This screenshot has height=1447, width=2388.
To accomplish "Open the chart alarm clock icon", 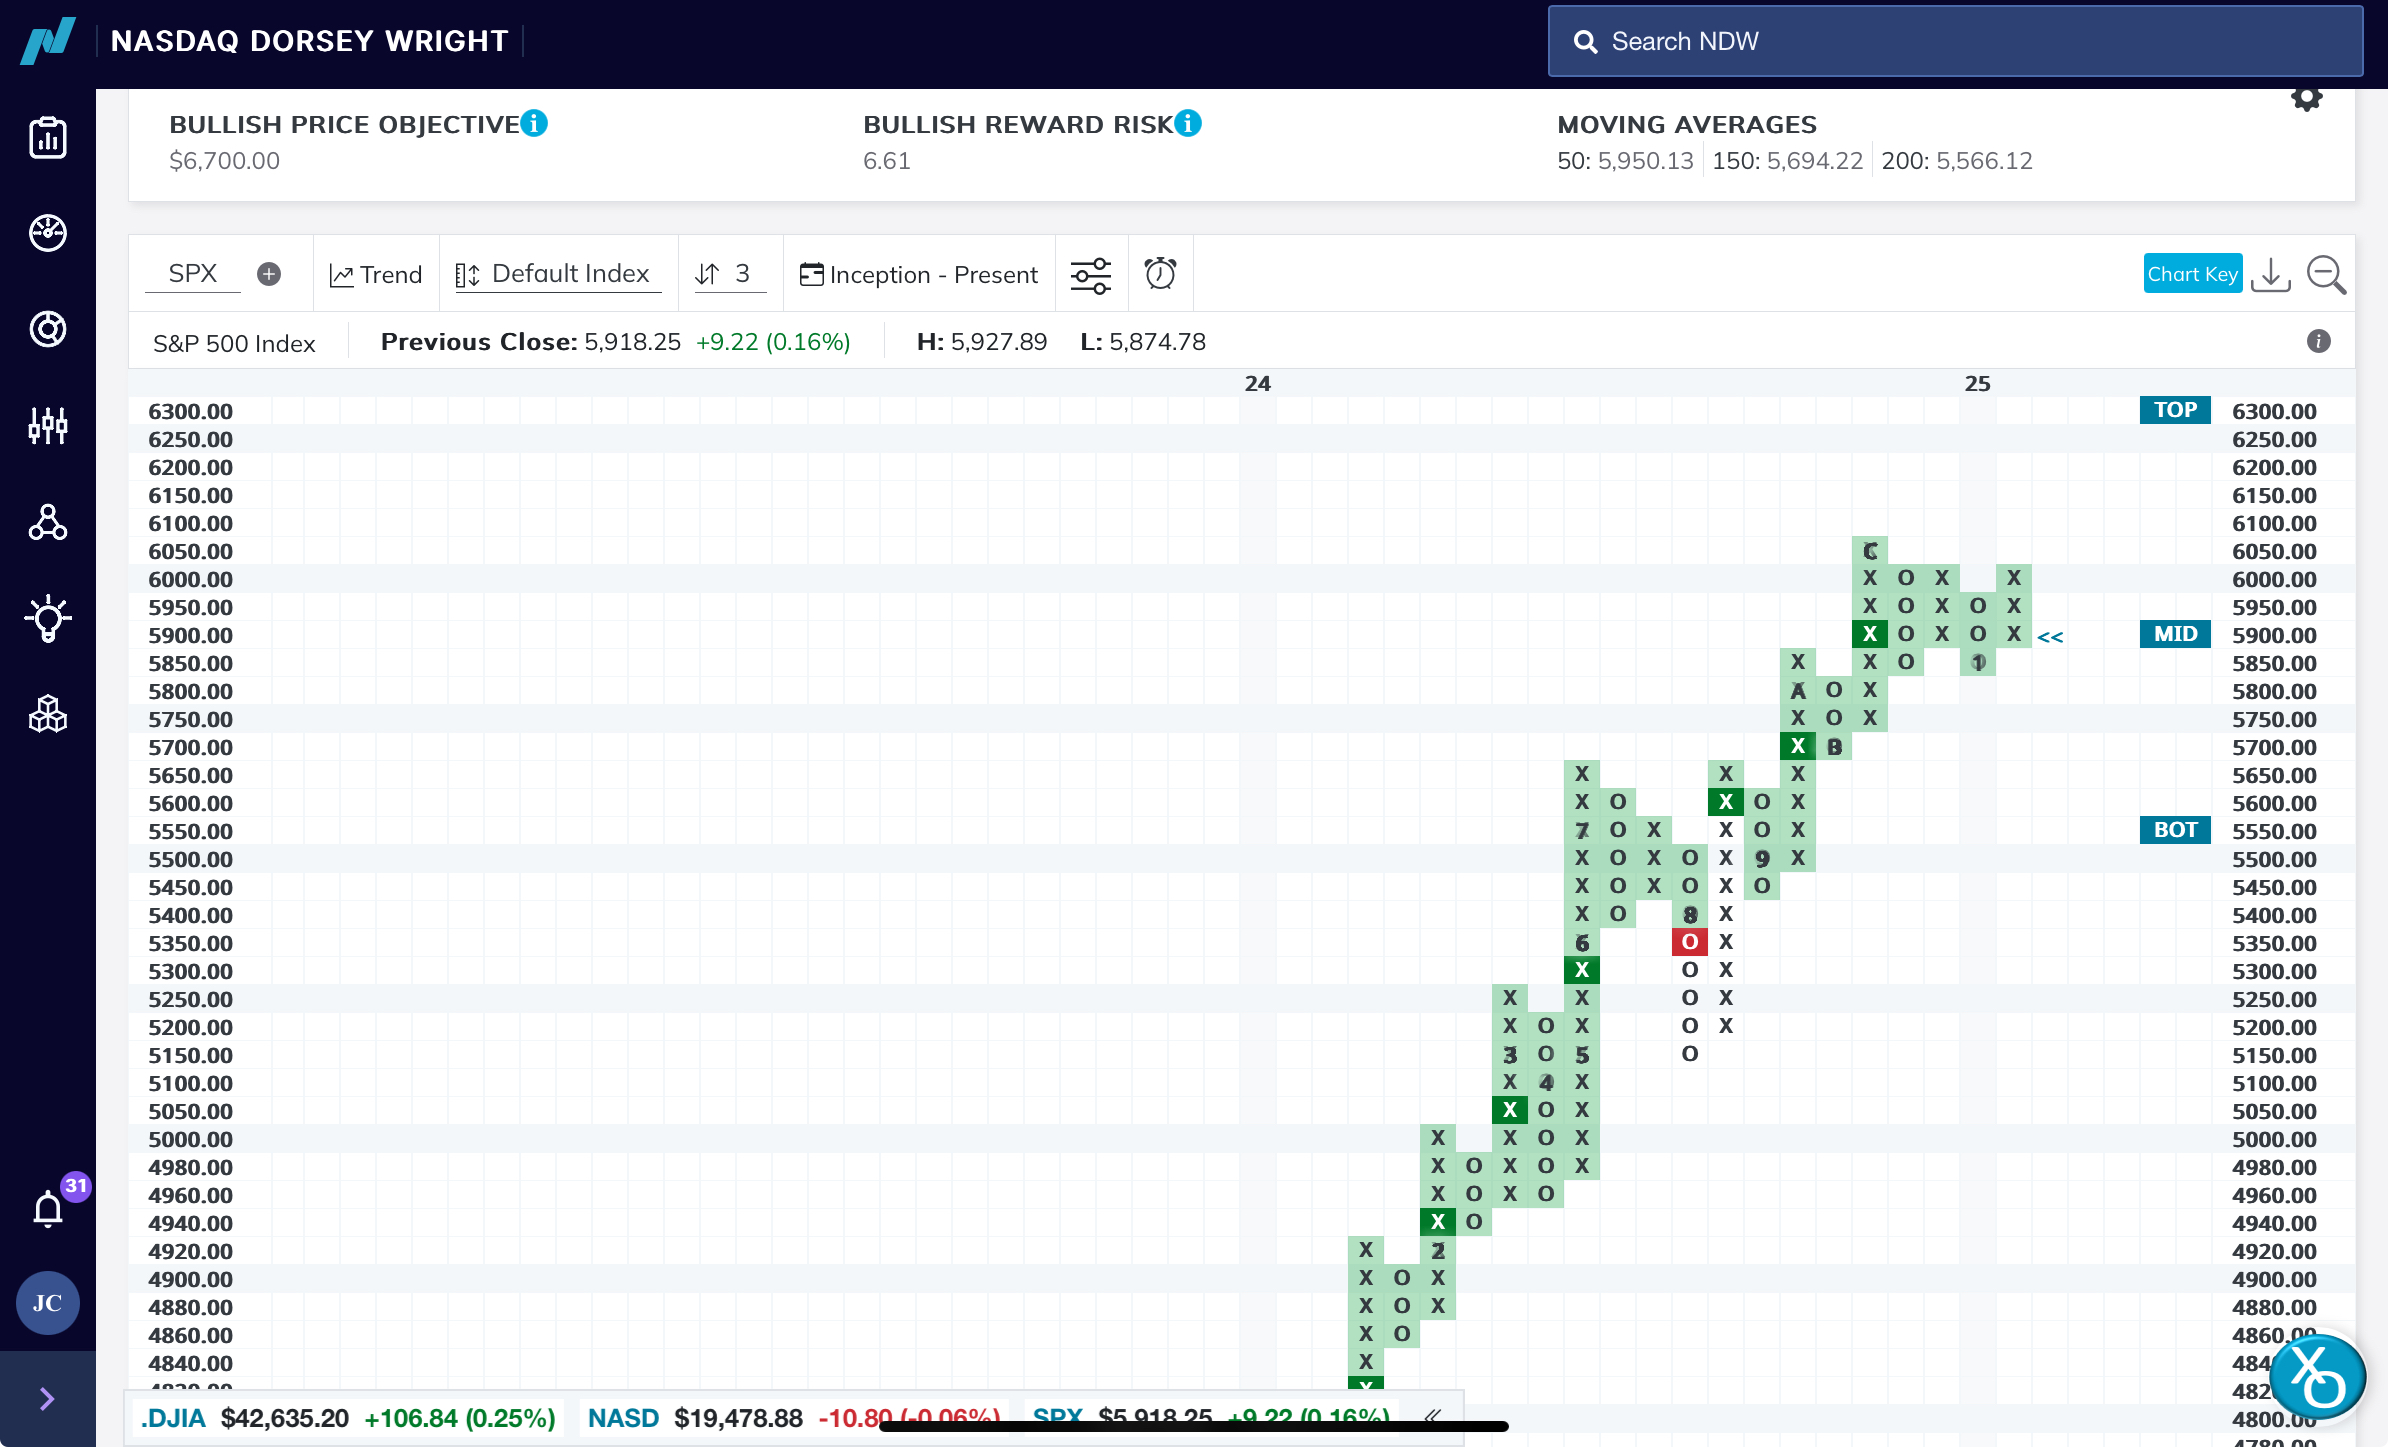I will click(1160, 274).
